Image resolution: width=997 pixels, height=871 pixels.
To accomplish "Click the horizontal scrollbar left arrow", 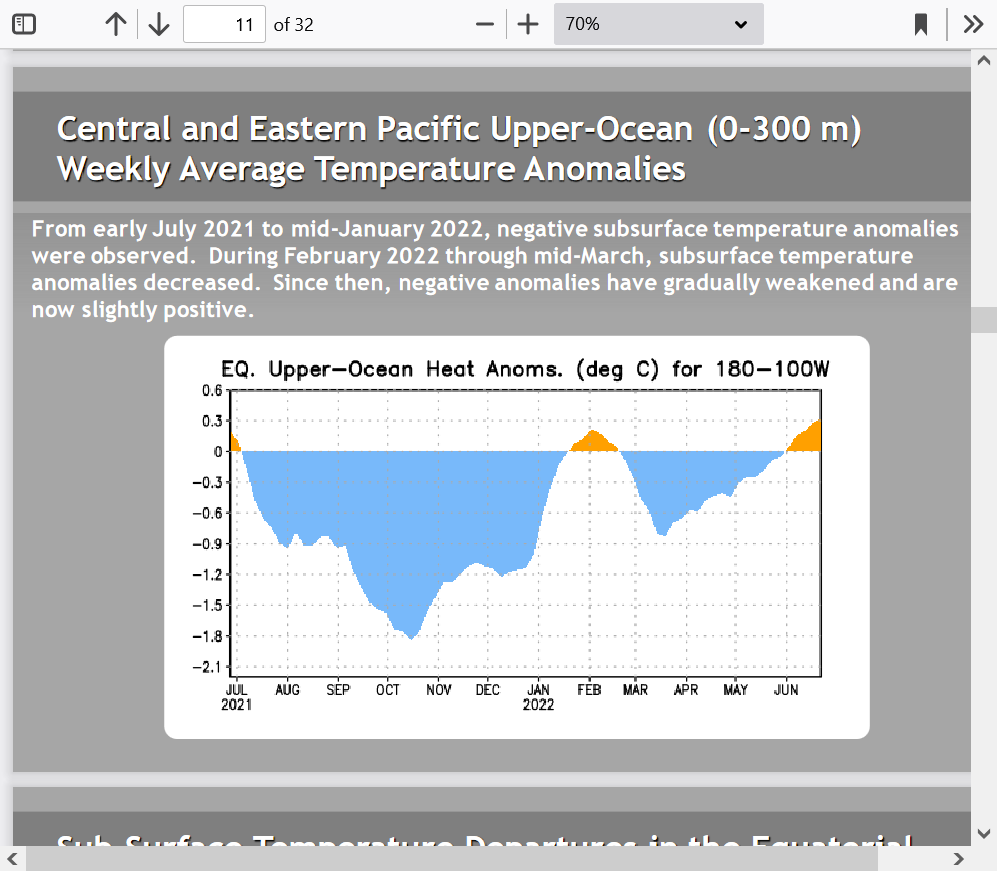I will click(12, 859).
